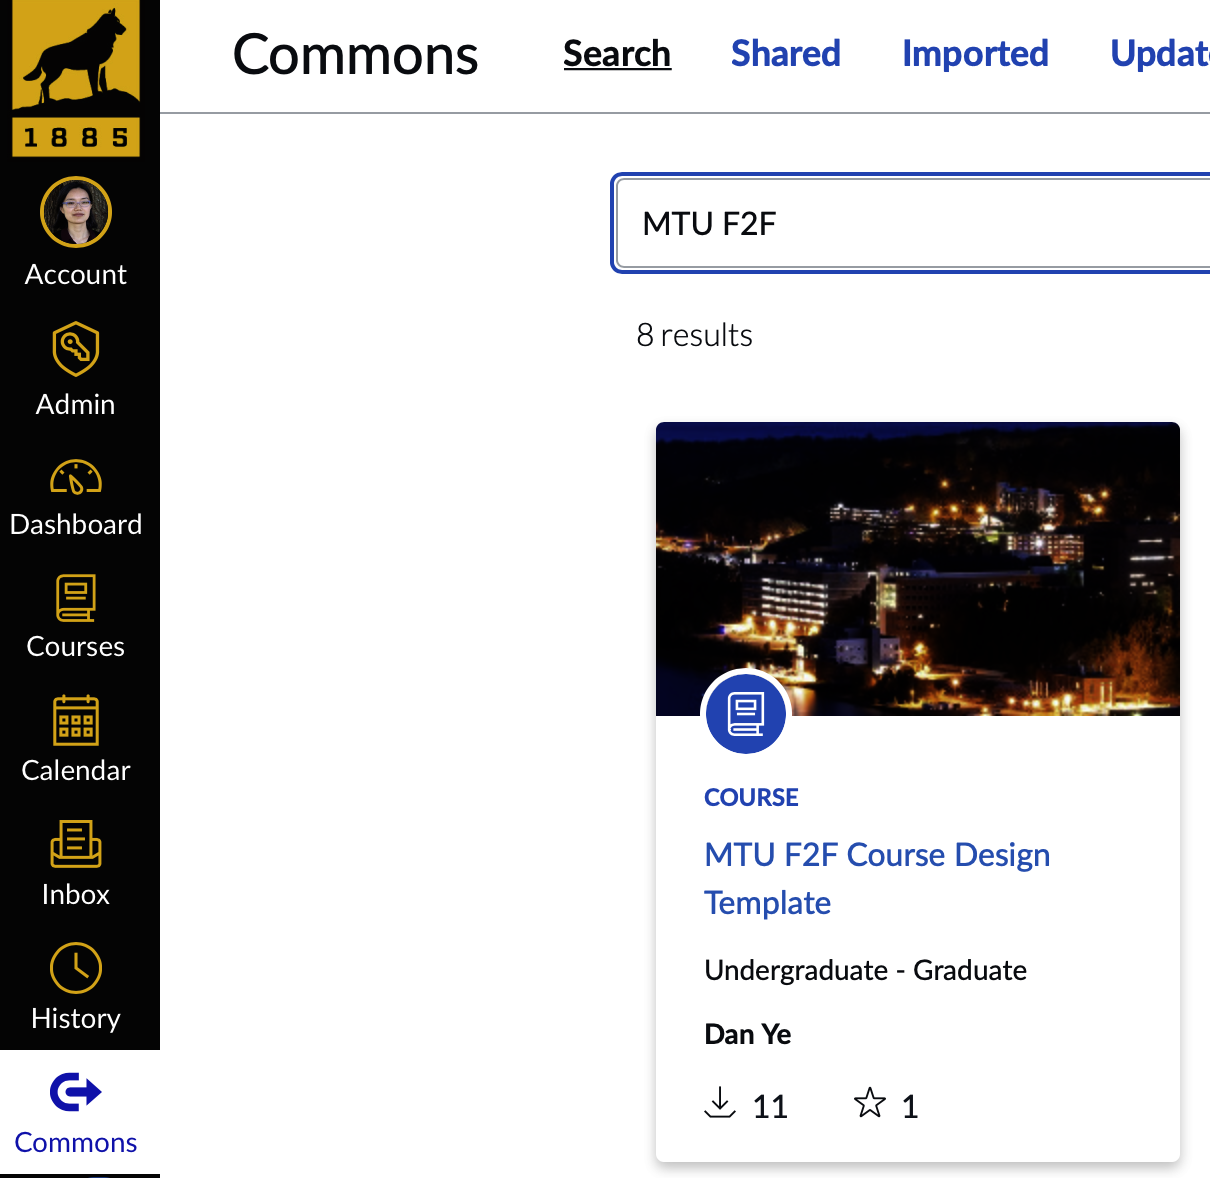Switch to the Imported tab
The height and width of the screenshot is (1178, 1210).
coord(975,54)
